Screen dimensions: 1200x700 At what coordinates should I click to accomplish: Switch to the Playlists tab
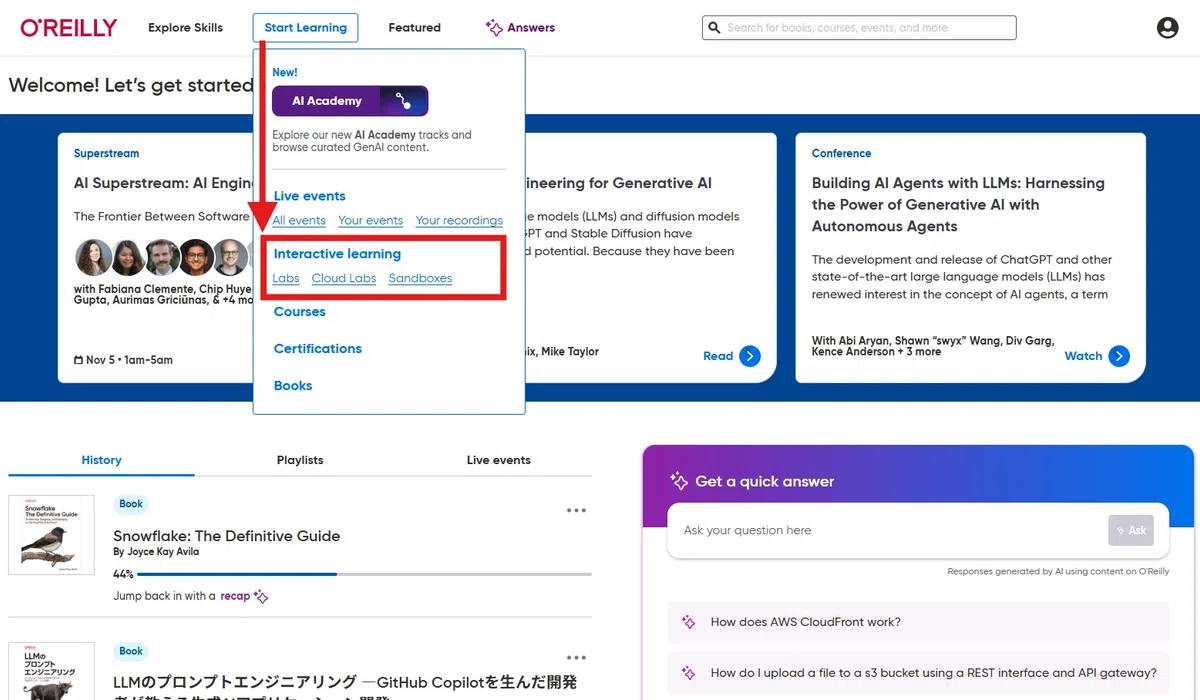[300, 460]
